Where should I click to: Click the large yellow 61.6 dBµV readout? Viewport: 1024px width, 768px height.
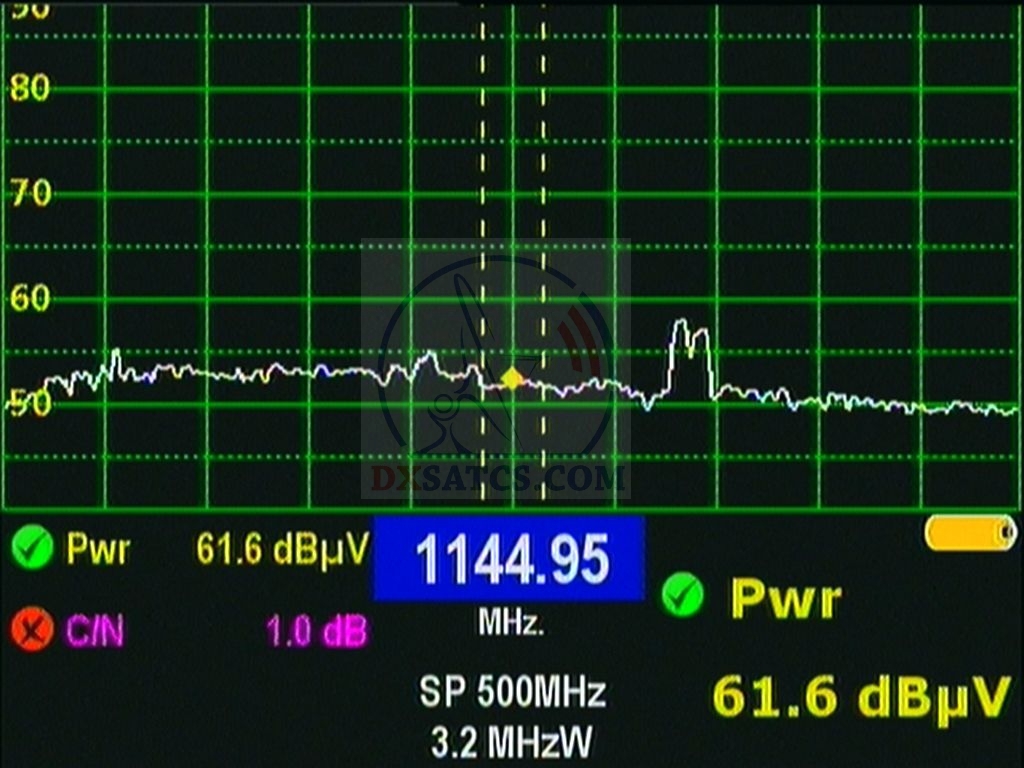point(861,697)
